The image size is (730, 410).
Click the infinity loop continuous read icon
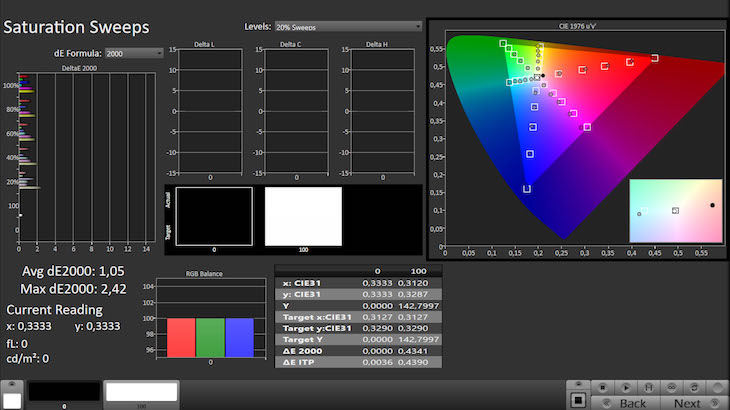click(671, 387)
